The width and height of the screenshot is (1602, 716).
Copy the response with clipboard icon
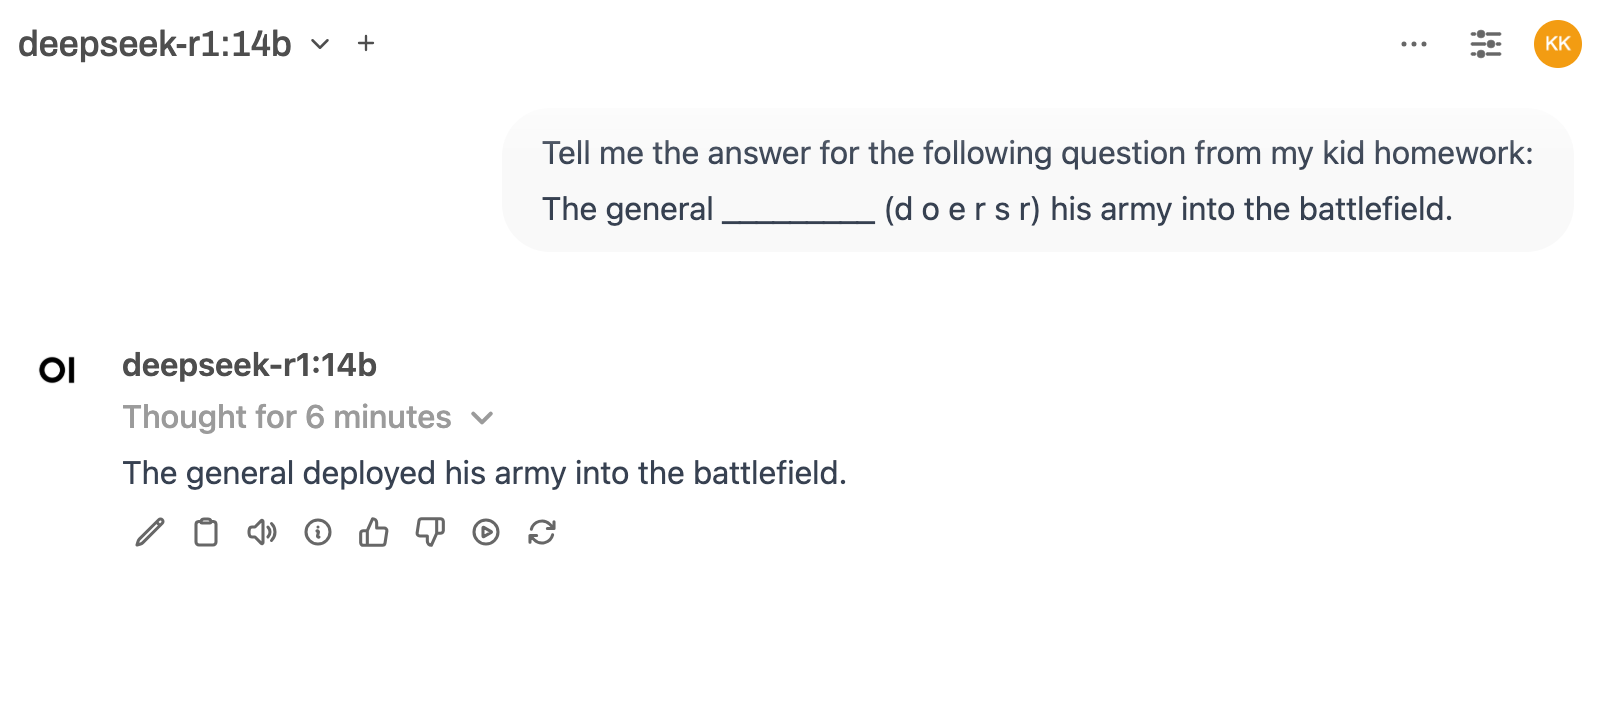pyautogui.click(x=206, y=533)
